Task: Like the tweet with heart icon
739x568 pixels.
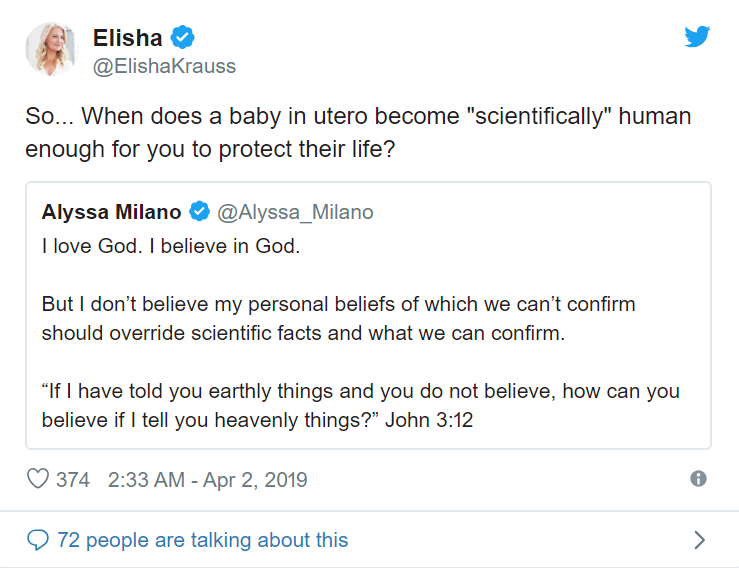Action: (x=38, y=480)
